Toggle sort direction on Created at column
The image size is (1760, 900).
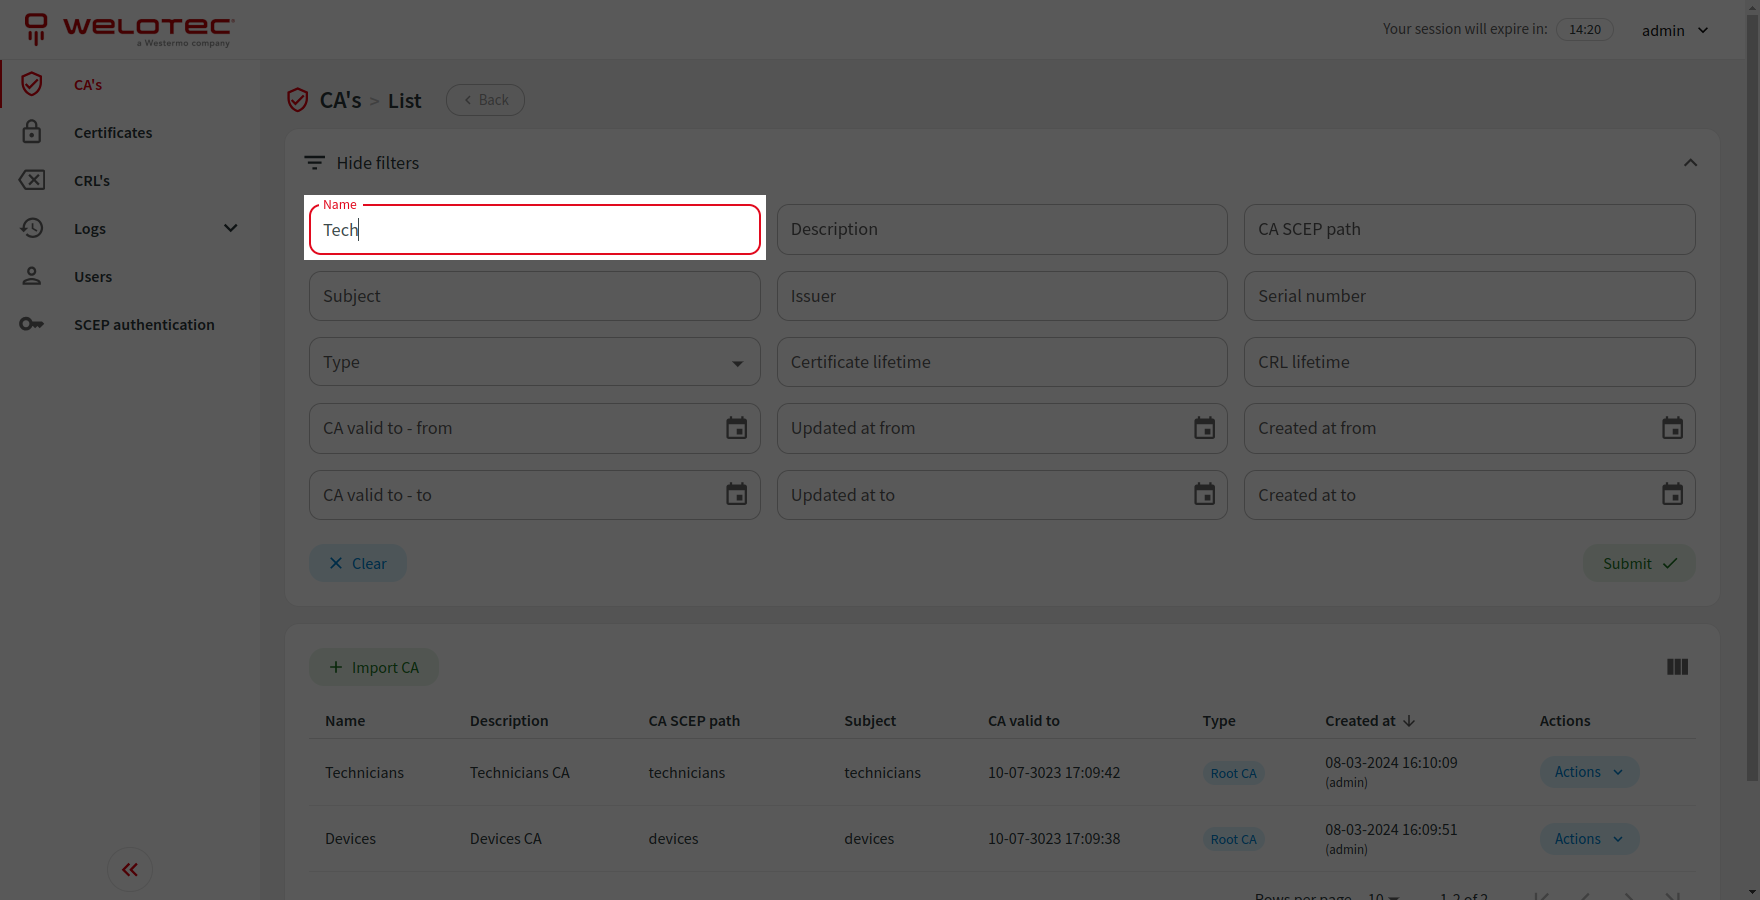1408,720
